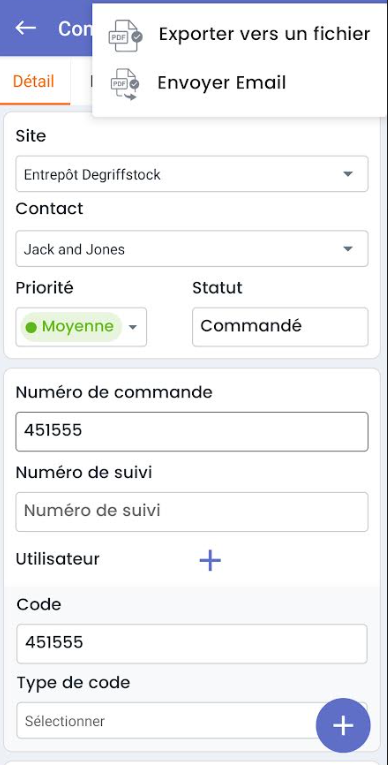Open the Type de code Sélectionner dropdown
The image size is (388, 765).
point(192,721)
